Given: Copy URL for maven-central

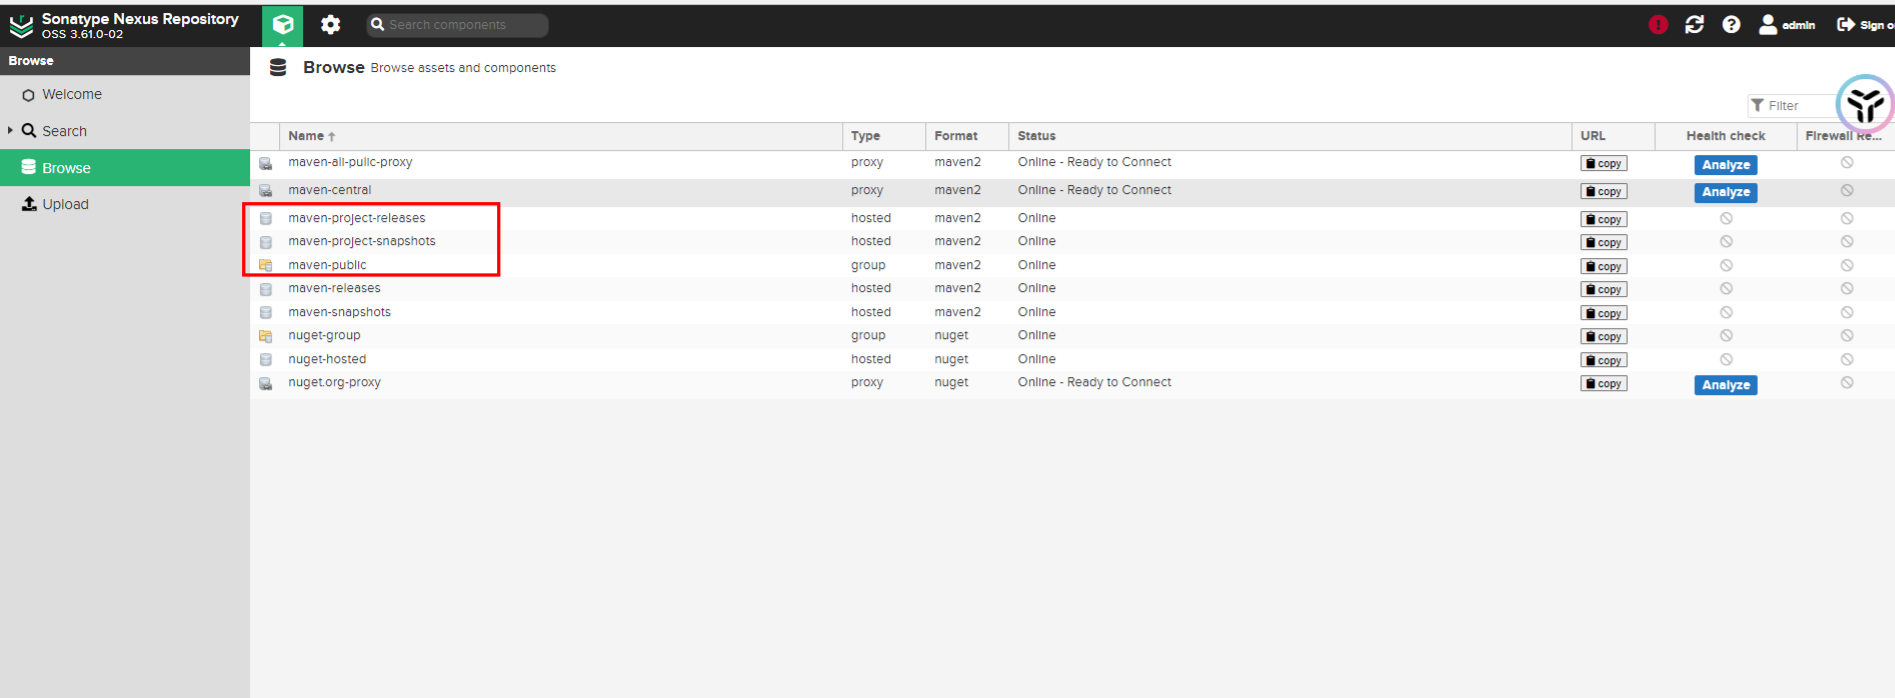Looking at the screenshot, I should click(1604, 191).
